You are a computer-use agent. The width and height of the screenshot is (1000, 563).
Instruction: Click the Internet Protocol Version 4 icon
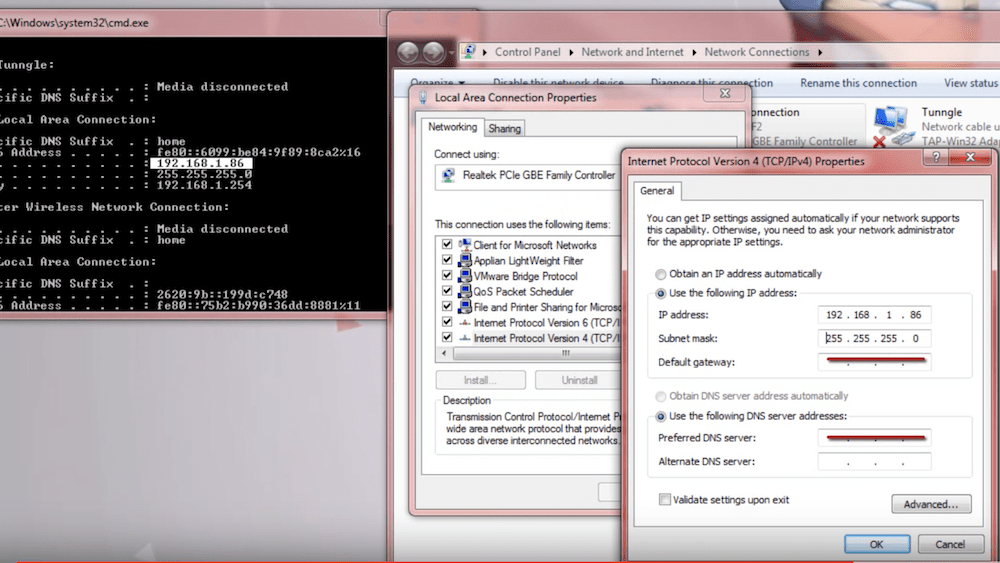tap(465, 338)
